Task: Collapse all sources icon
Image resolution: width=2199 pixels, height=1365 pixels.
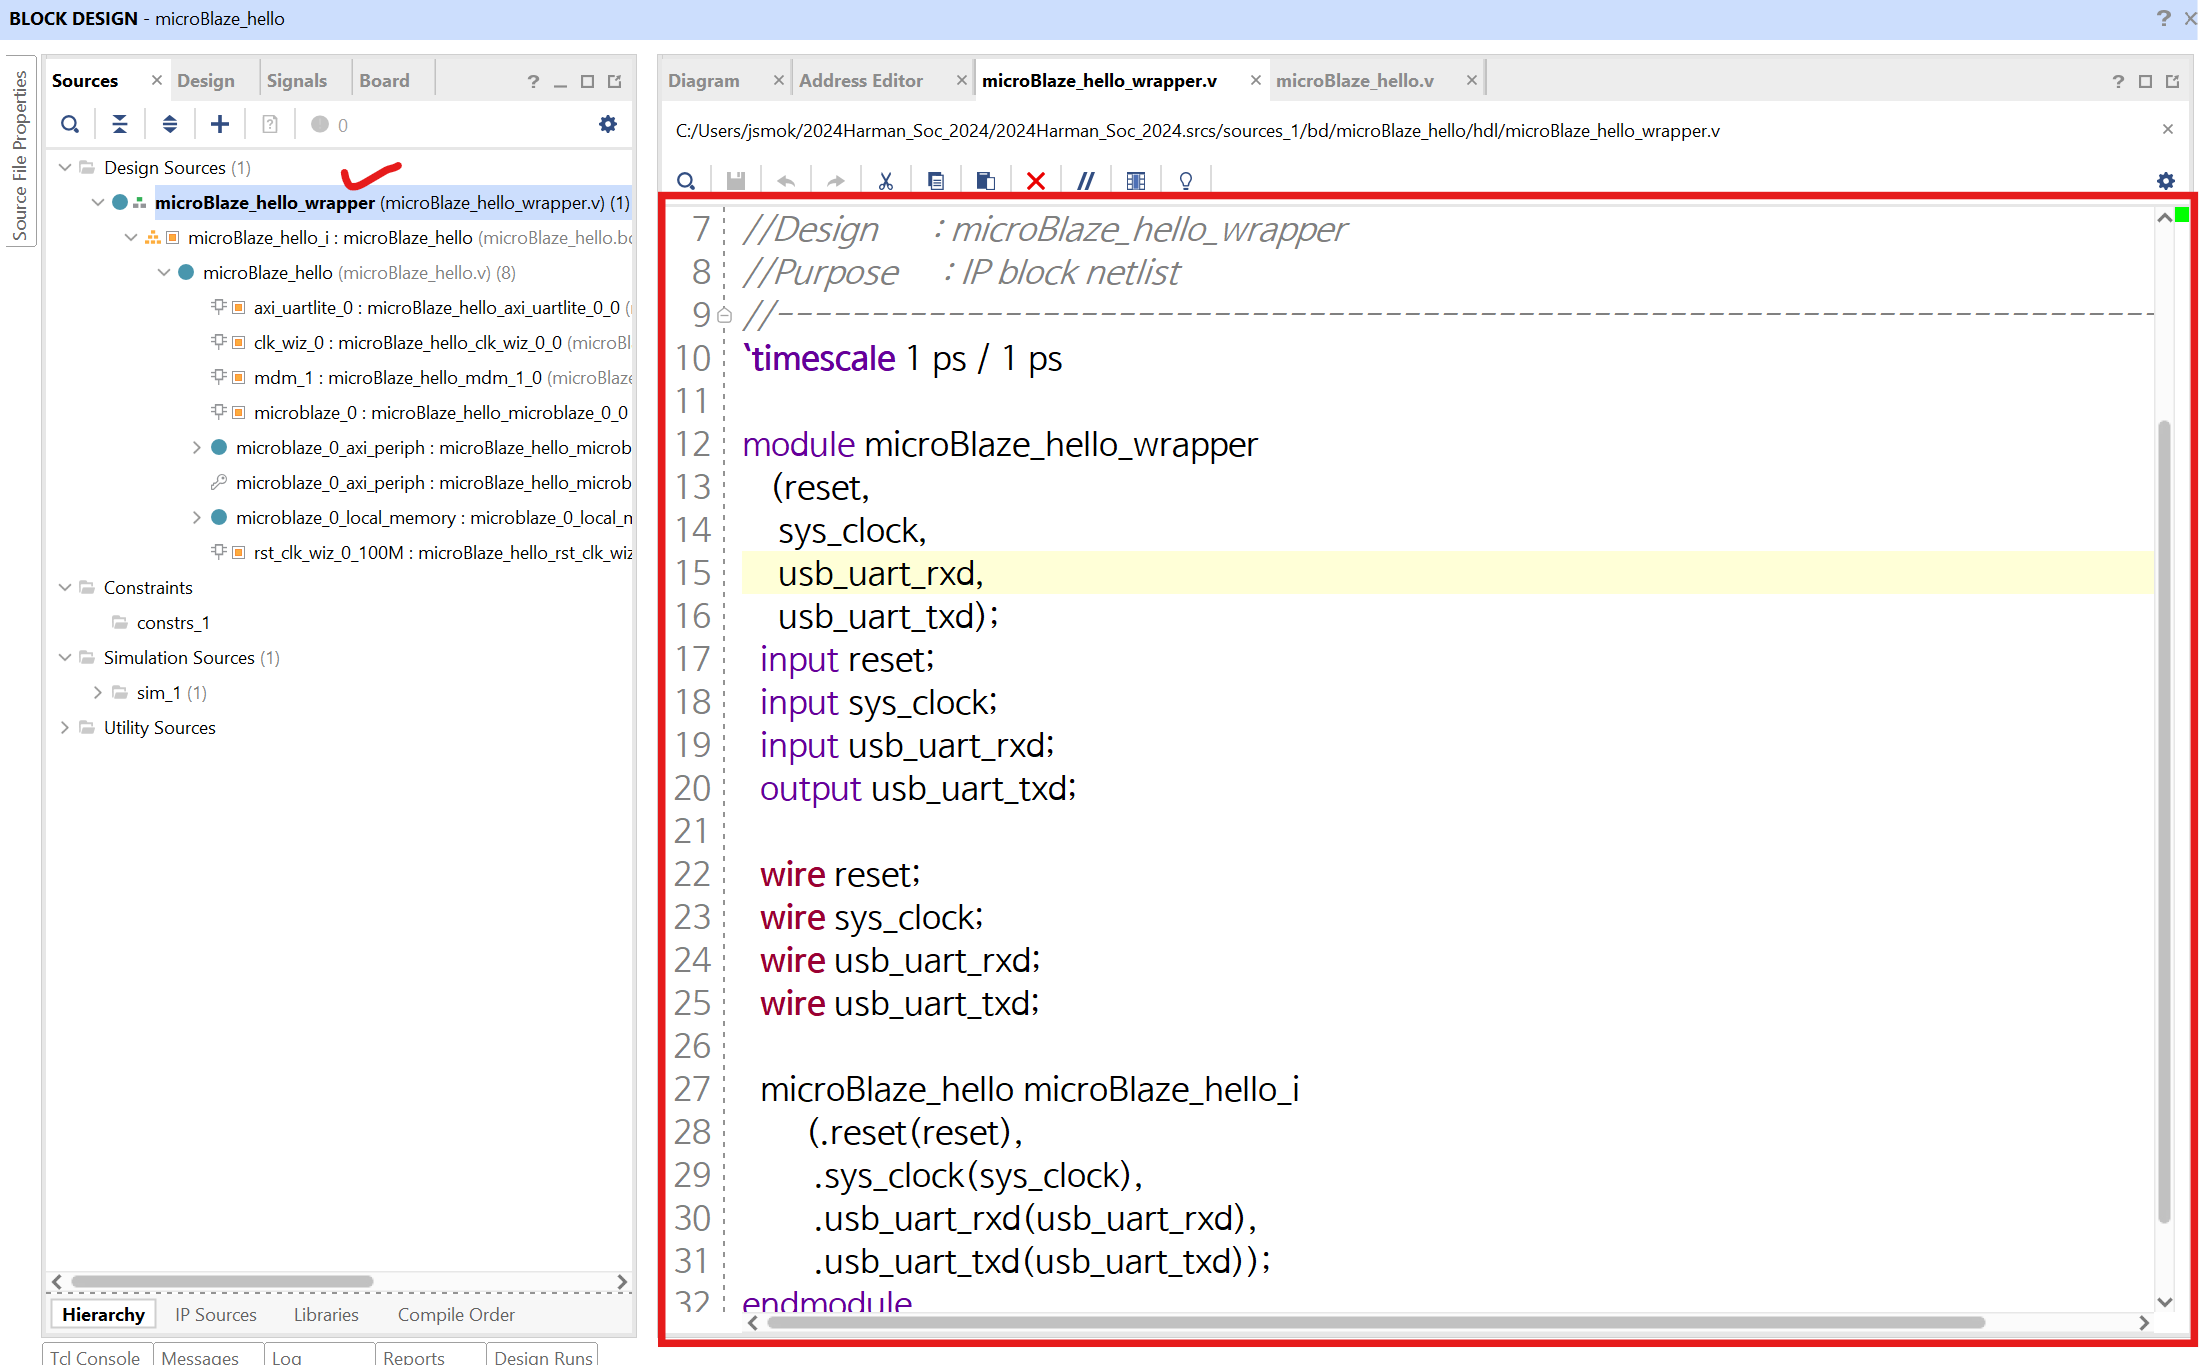Action: pos(120,124)
